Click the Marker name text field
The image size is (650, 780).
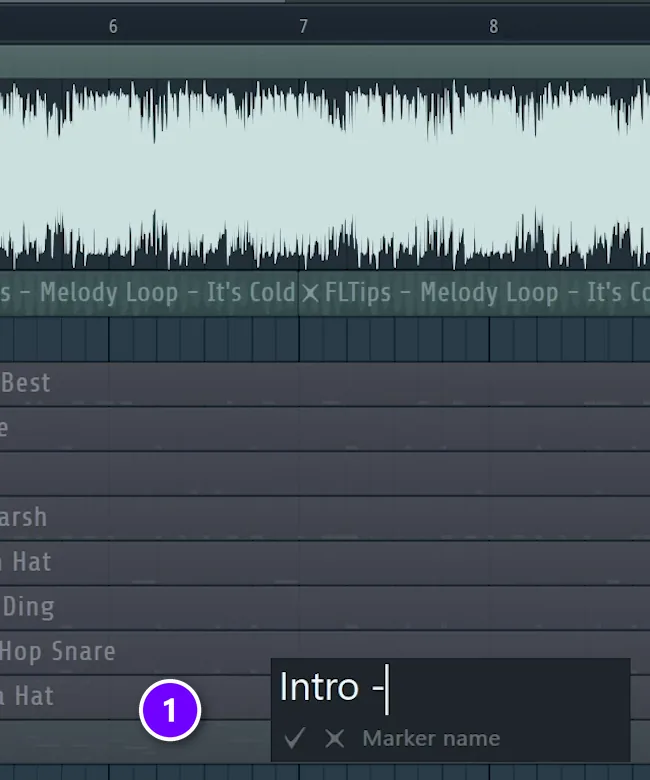pos(451,688)
